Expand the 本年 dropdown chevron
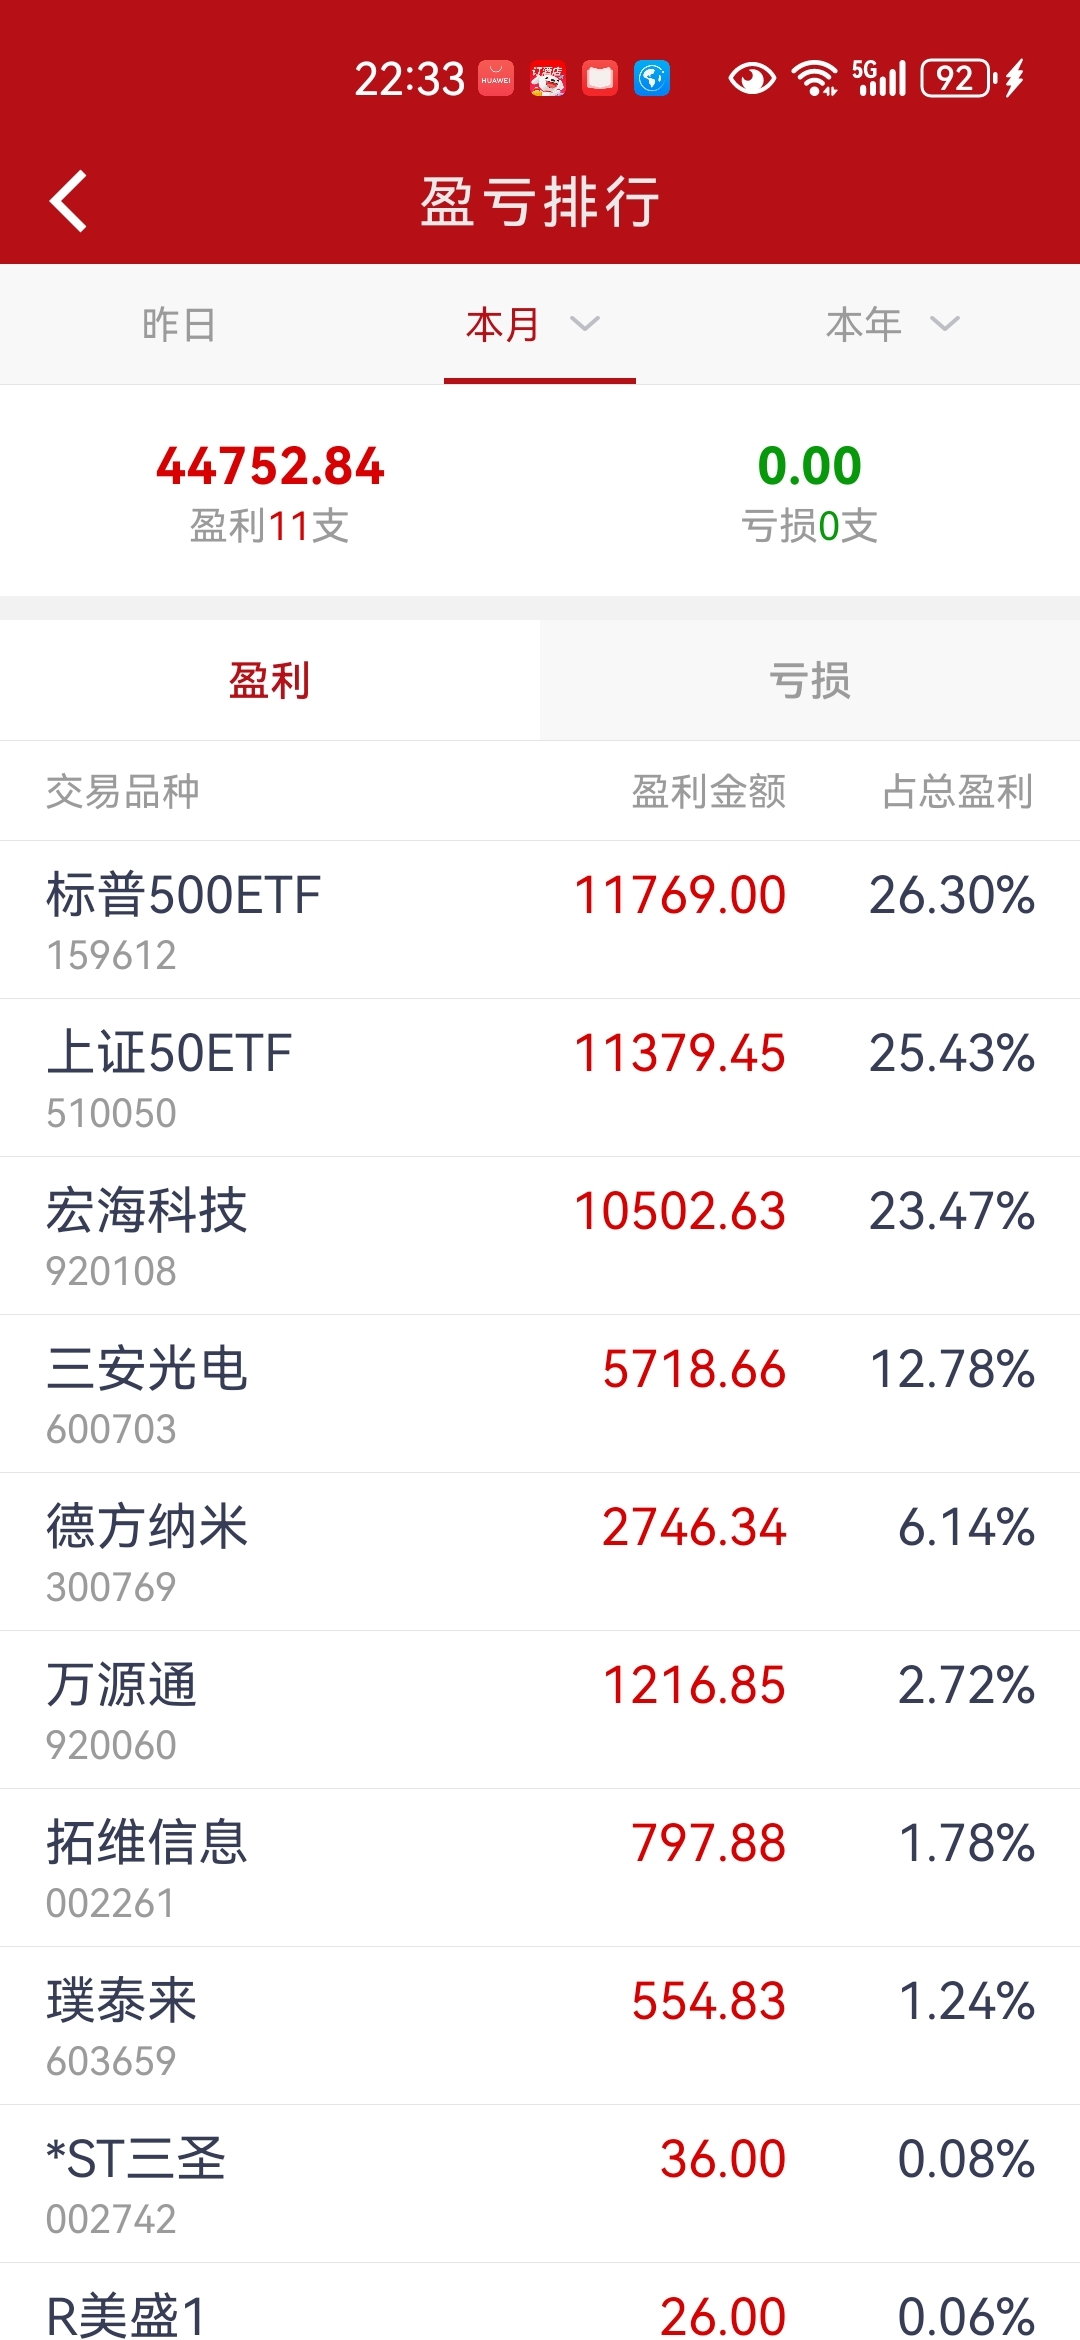 point(944,324)
